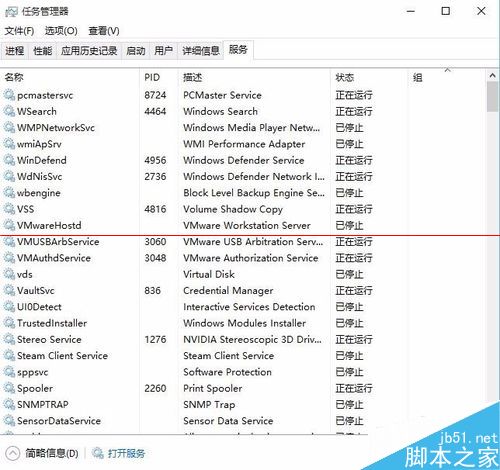Sort services by the 名称 column header

point(70,78)
